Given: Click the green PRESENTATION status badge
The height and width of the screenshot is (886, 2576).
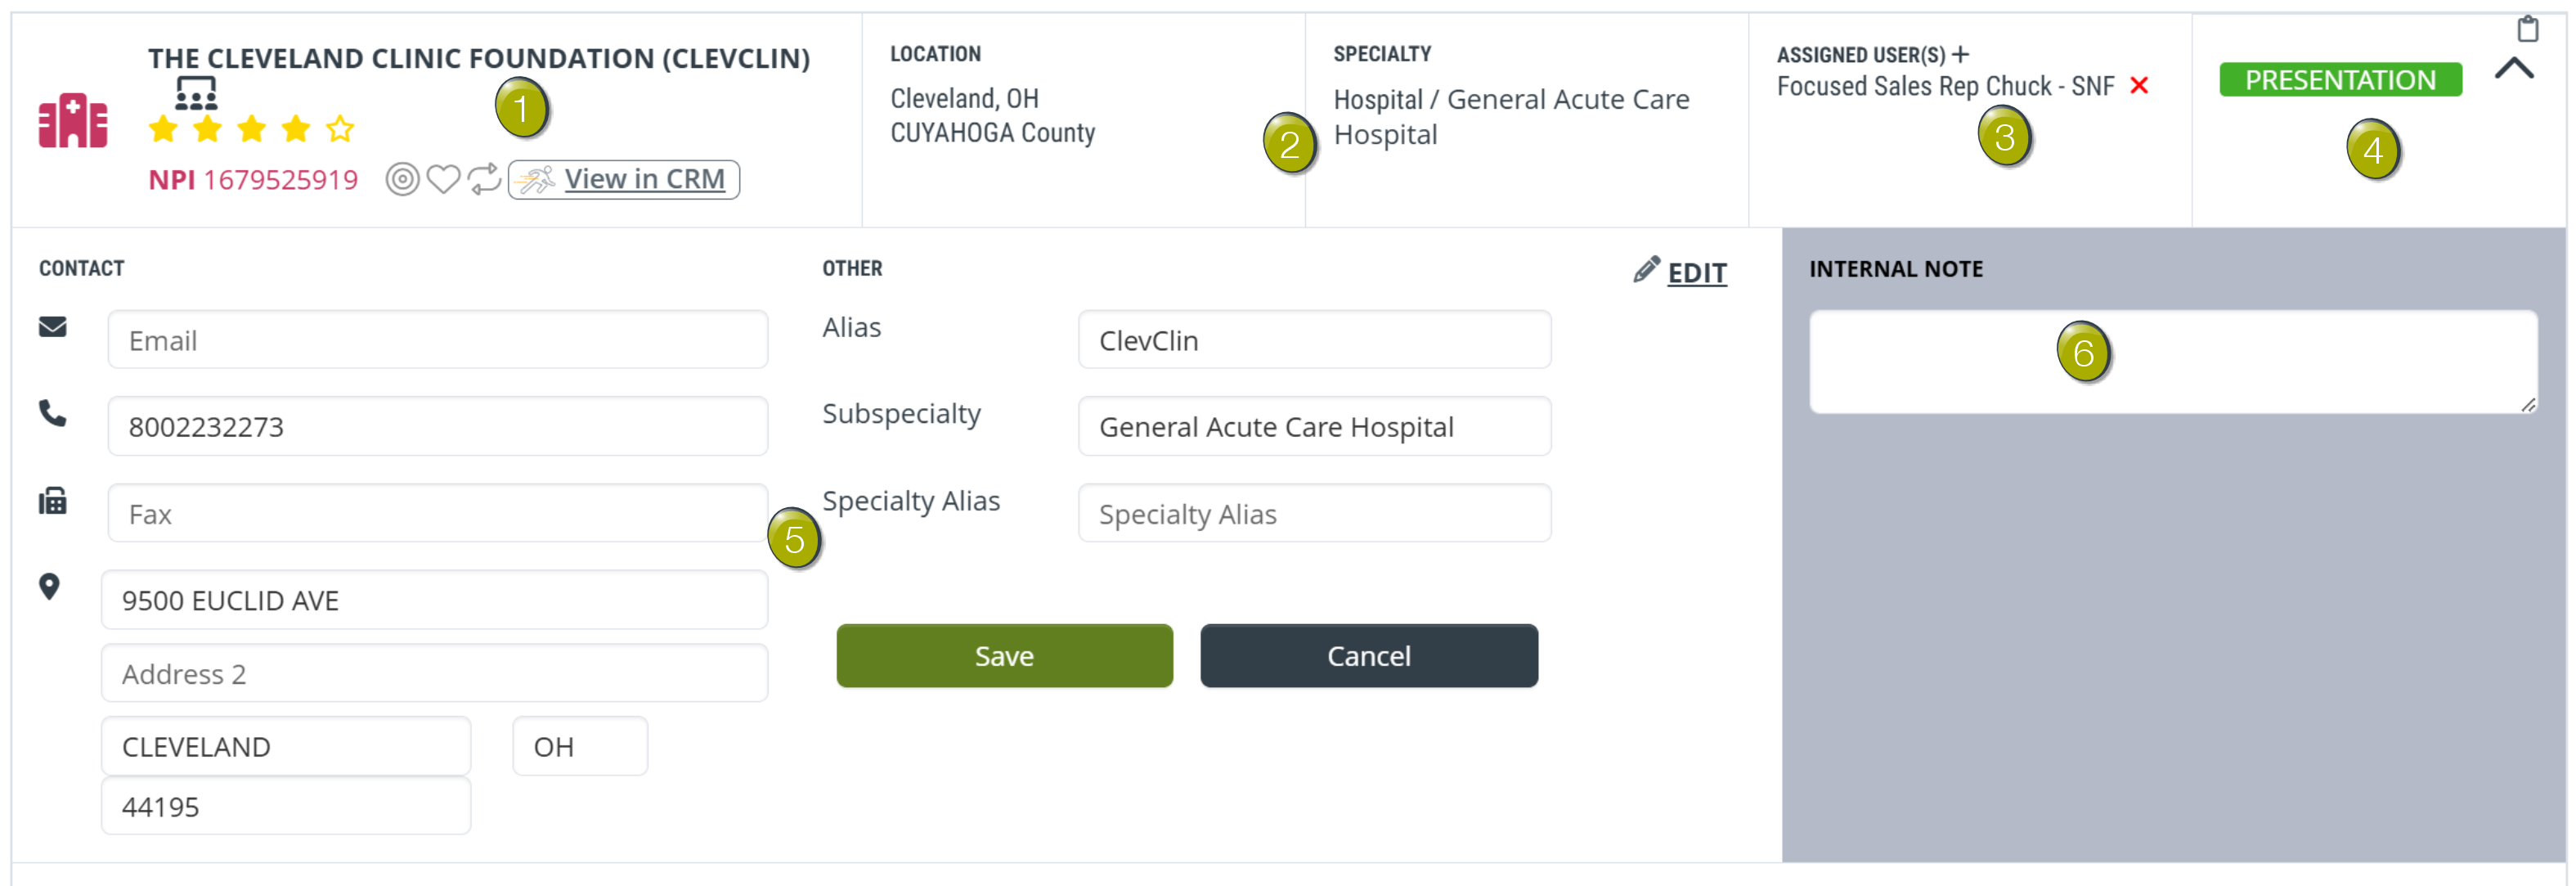Looking at the screenshot, I should point(2340,80).
